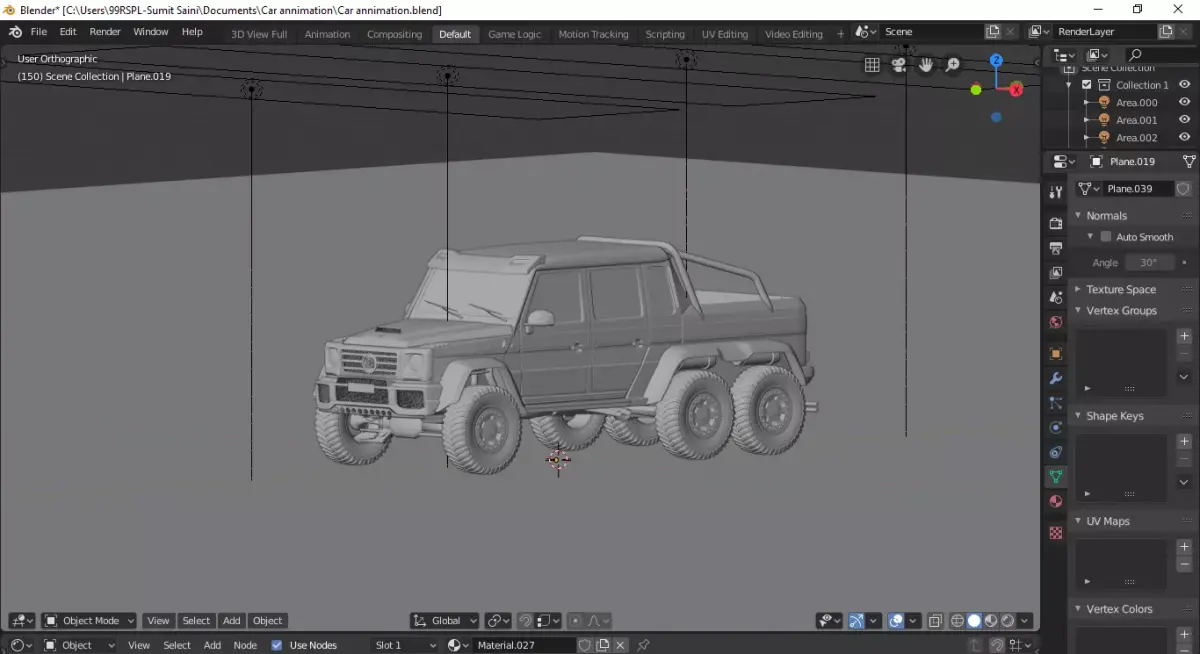Screen dimensions: 1200x654
Task: Hide Area.000 with its eye icon
Action: [1184, 102]
